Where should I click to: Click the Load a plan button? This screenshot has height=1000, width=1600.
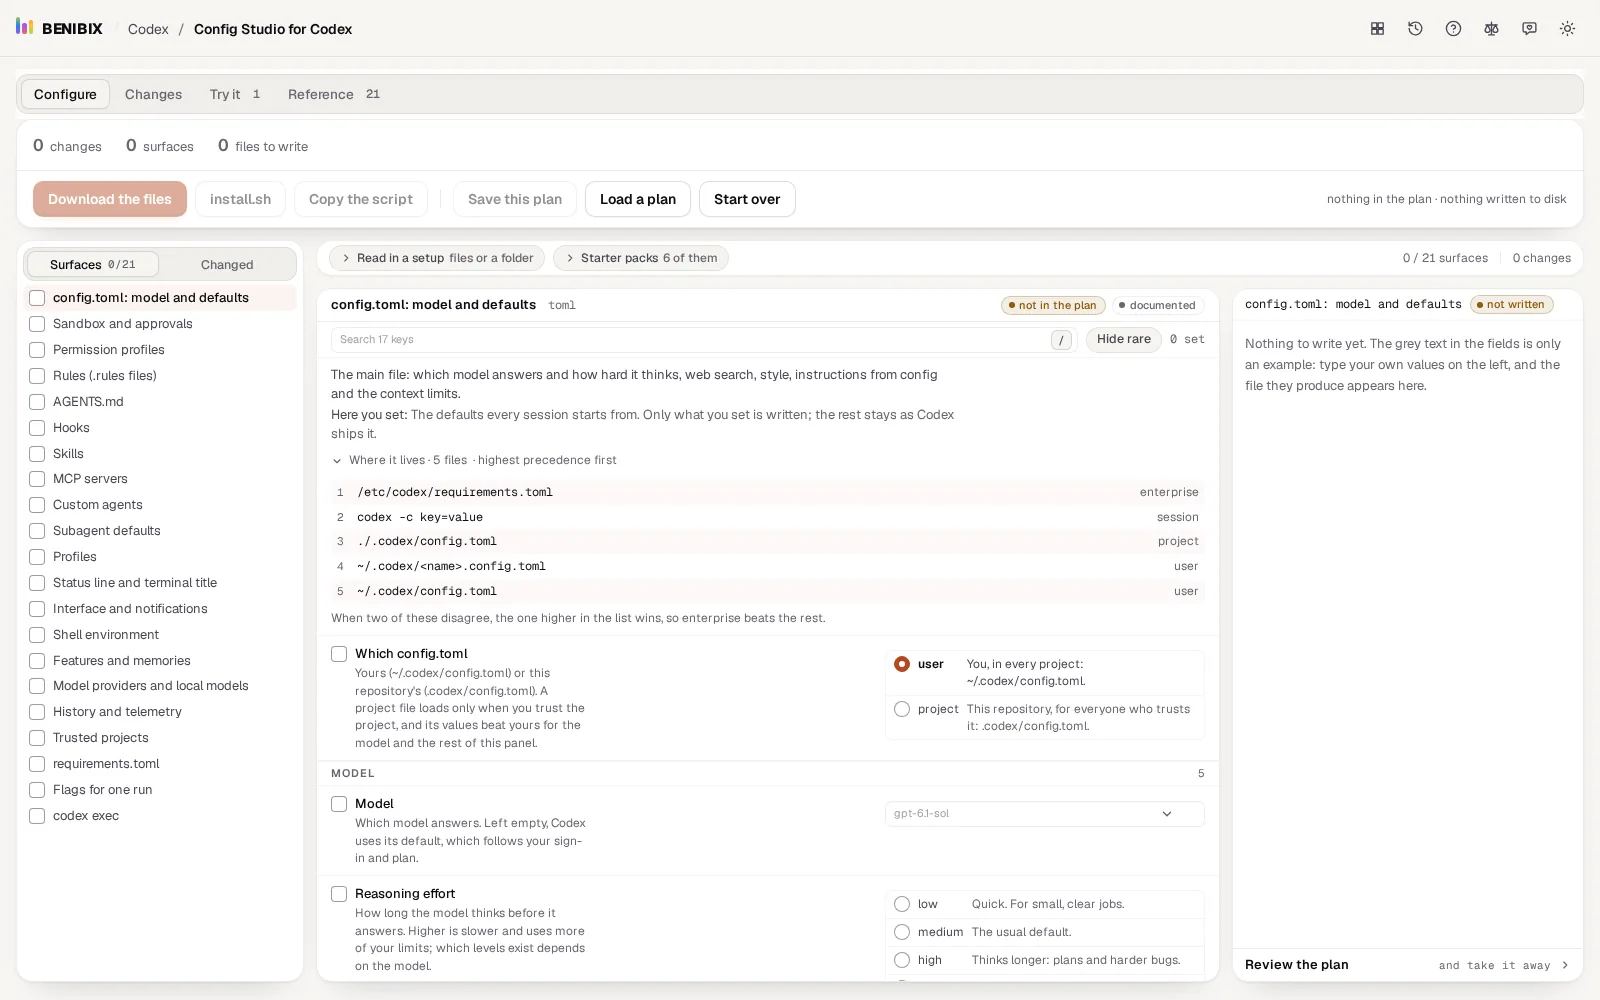click(x=638, y=199)
